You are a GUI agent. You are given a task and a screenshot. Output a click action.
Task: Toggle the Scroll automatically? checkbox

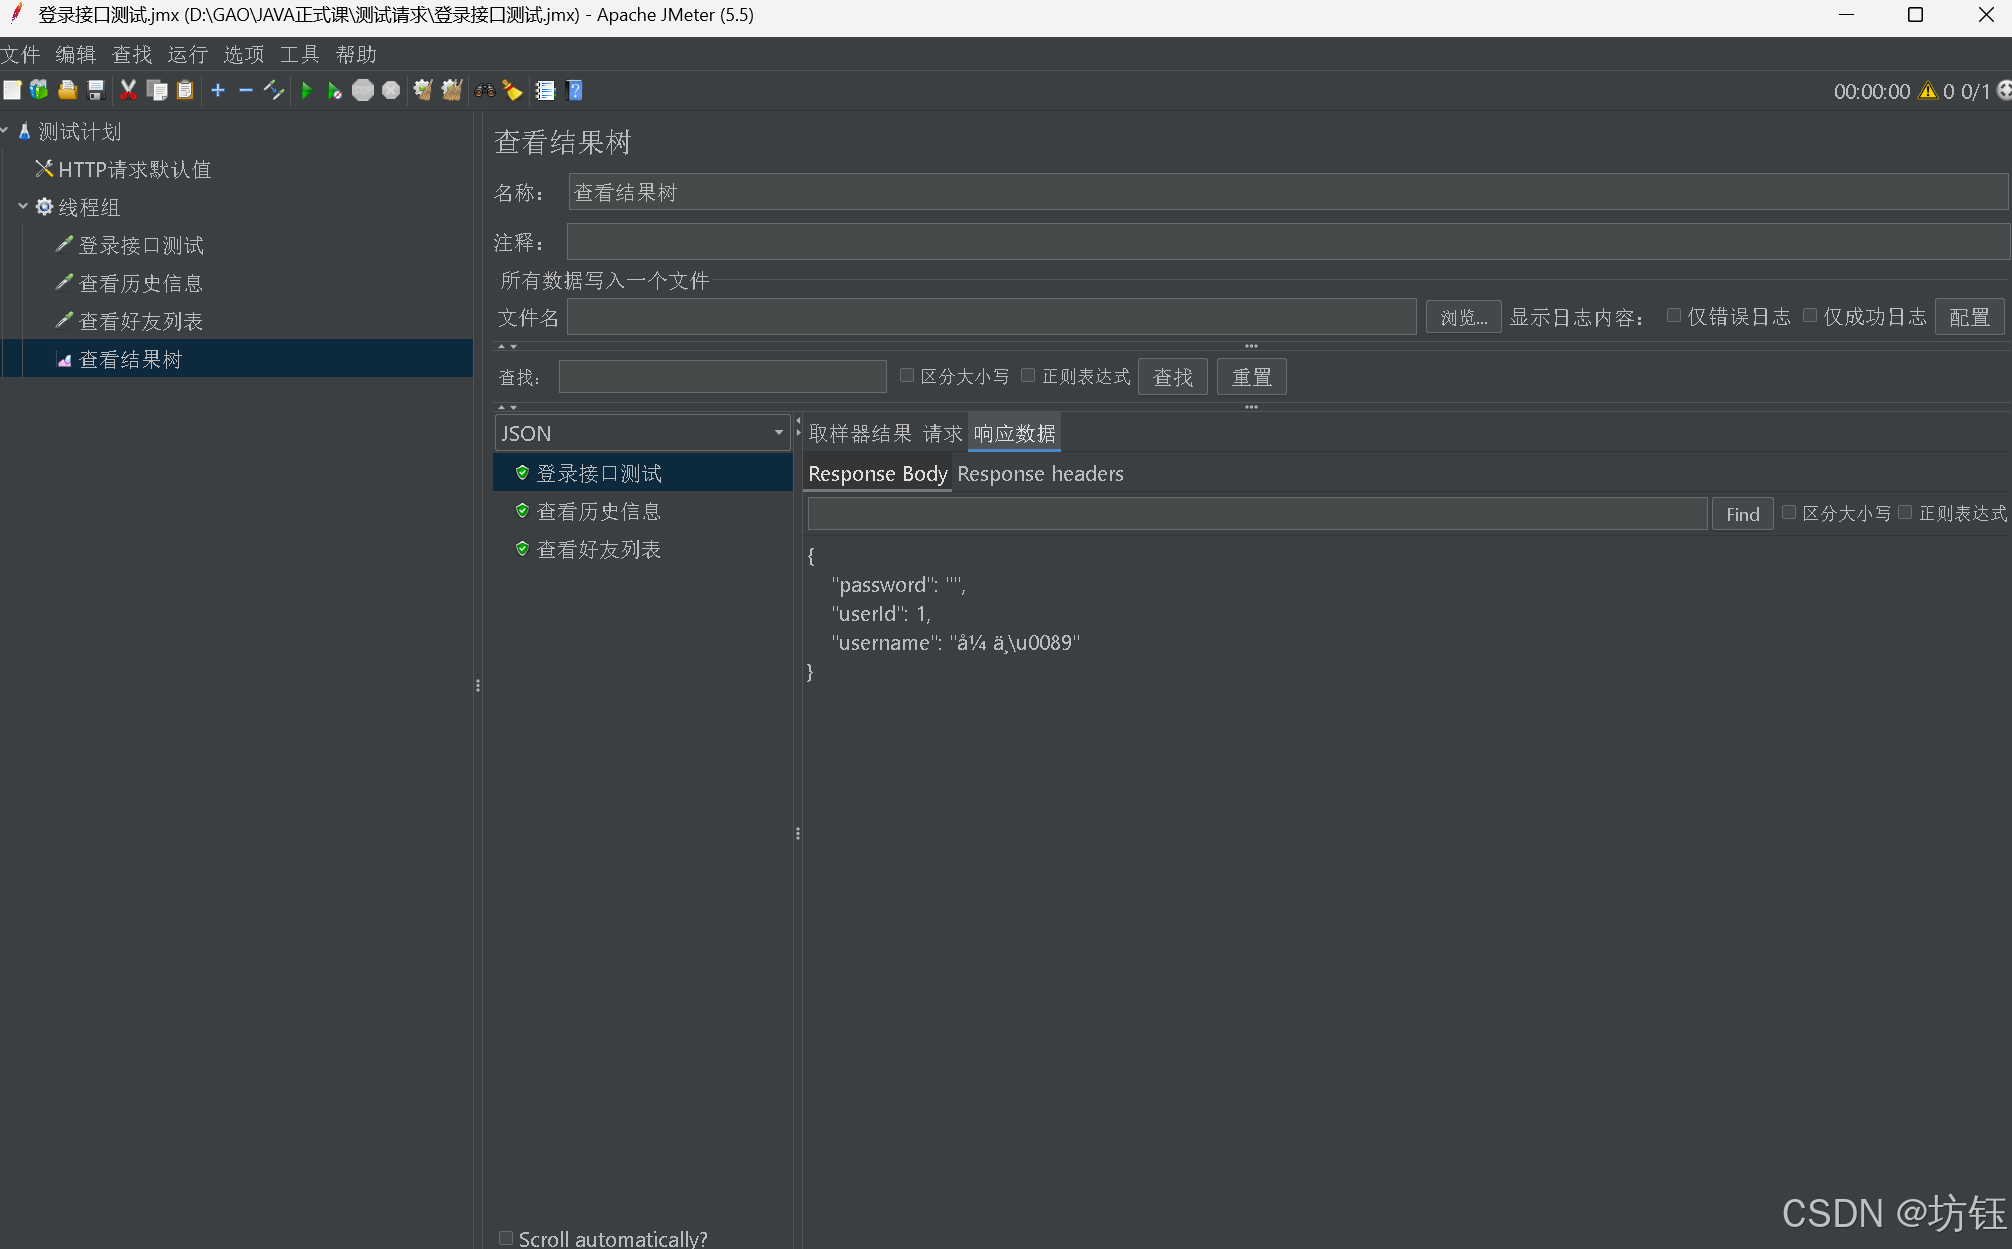[506, 1238]
